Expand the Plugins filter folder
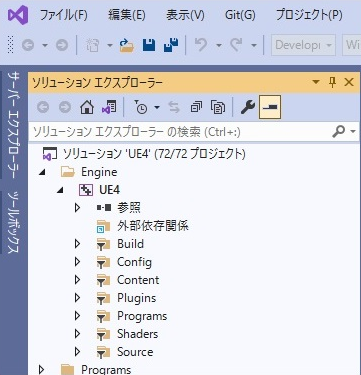This screenshot has height=375, width=361. tap(78, 298)
